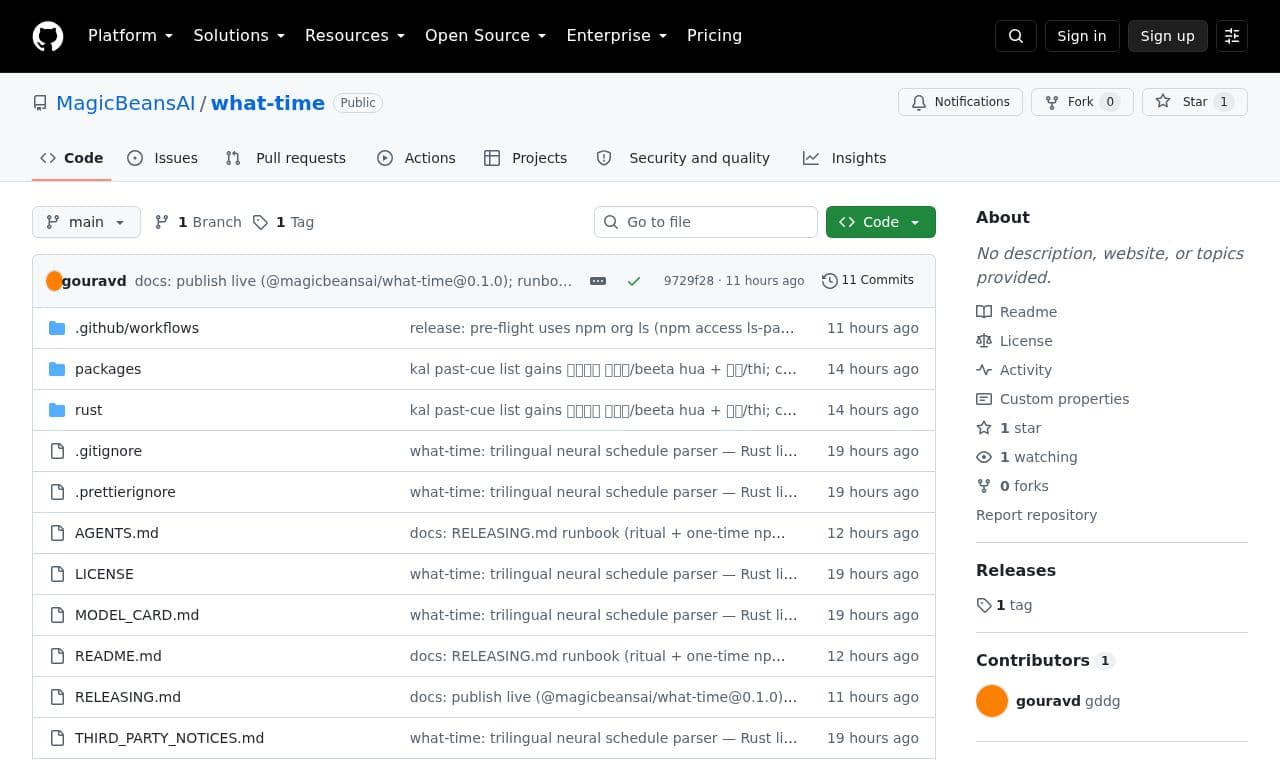Open gouravd avatar under Contributors
Image resolution: width=1280 pixels, height=760 pixels.
pos(992,701)
